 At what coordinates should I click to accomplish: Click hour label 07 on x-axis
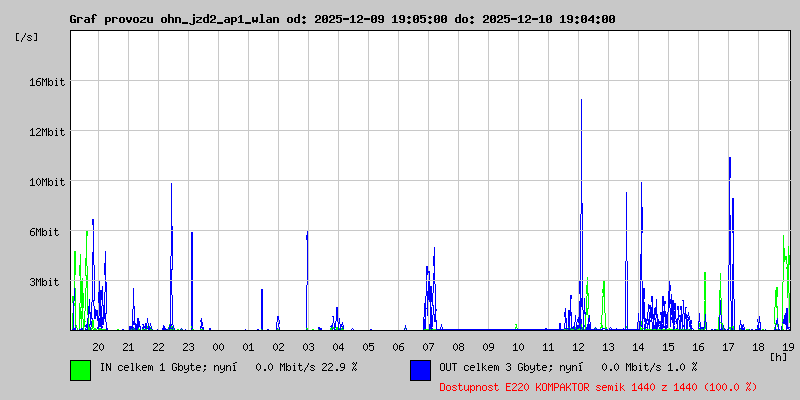(429, 347)
